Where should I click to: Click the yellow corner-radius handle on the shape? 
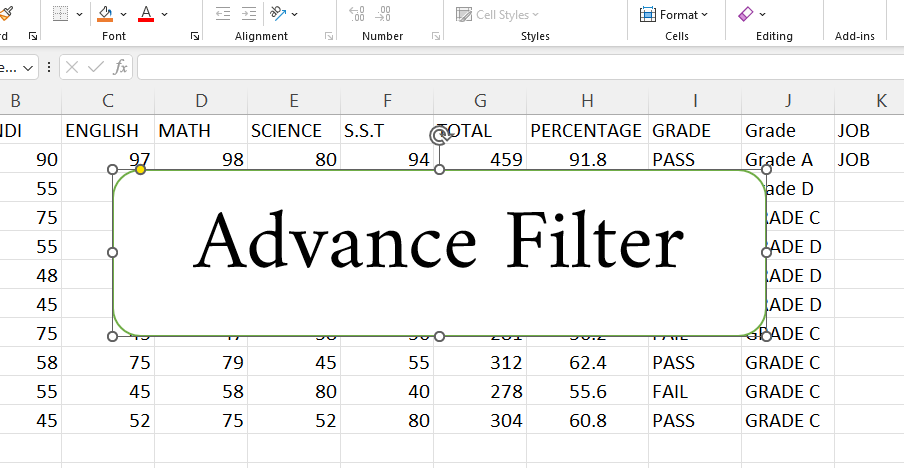point(141,170)
